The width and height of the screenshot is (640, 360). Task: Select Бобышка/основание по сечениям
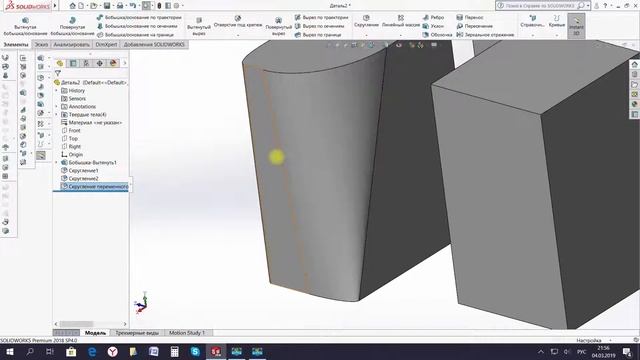[137, 26]
